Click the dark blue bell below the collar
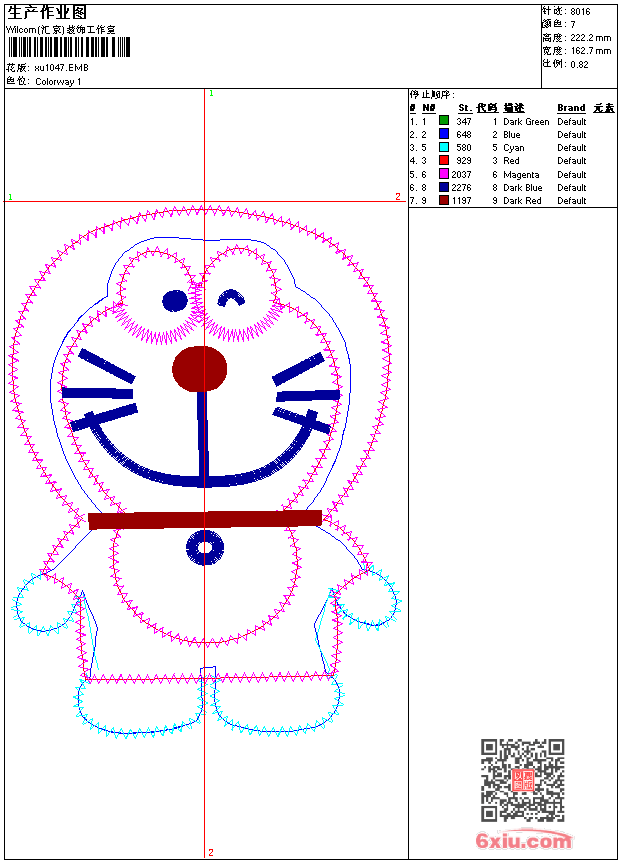 pyautogui.click(x=205, y=547)
